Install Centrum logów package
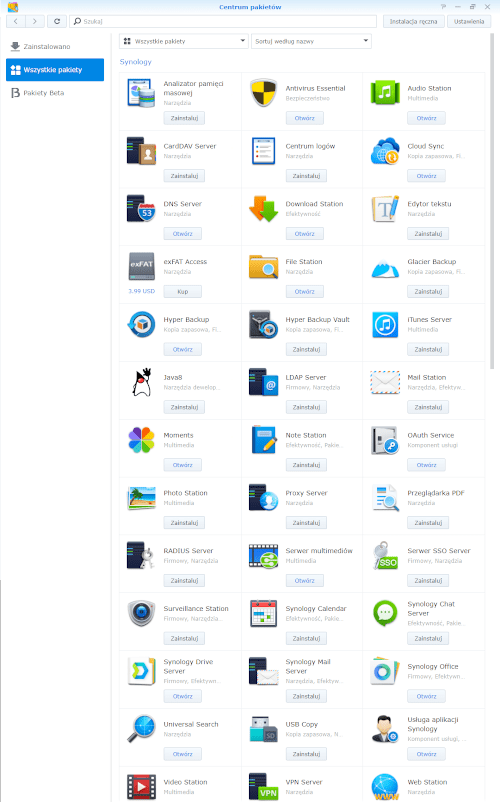 306,176
